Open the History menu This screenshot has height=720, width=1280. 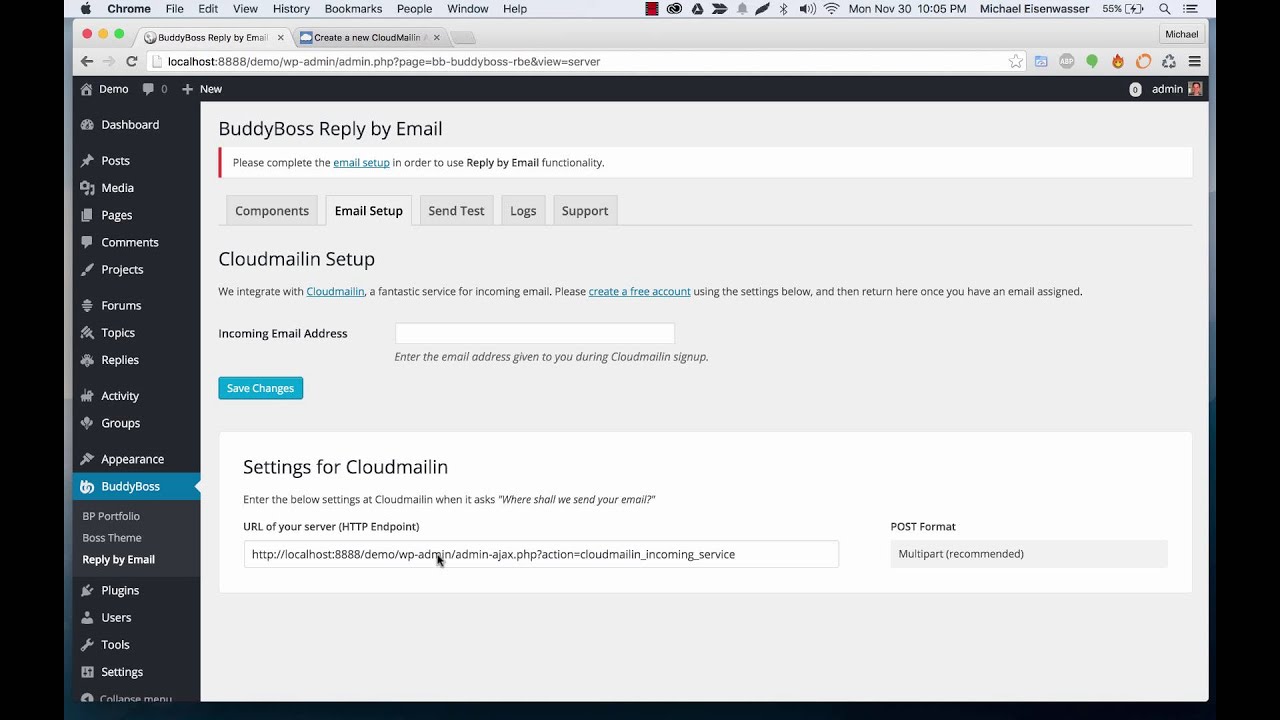point(291,9)
